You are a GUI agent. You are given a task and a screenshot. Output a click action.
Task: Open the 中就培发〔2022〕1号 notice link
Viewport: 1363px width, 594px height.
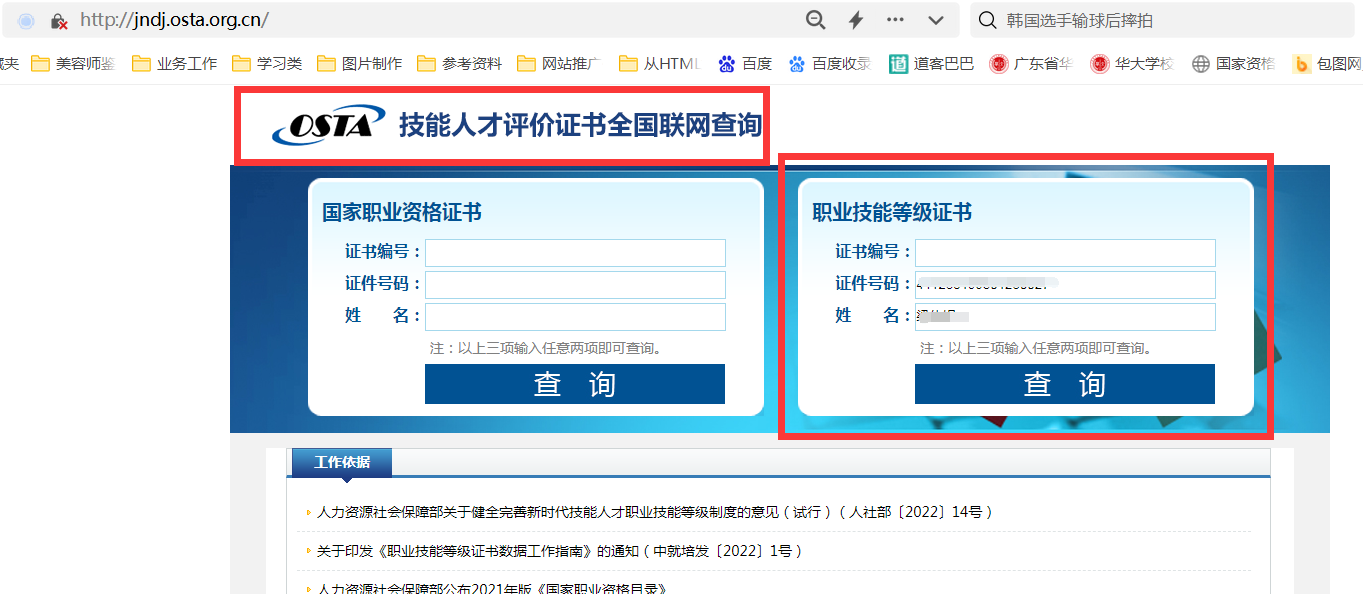click(560, 551)
